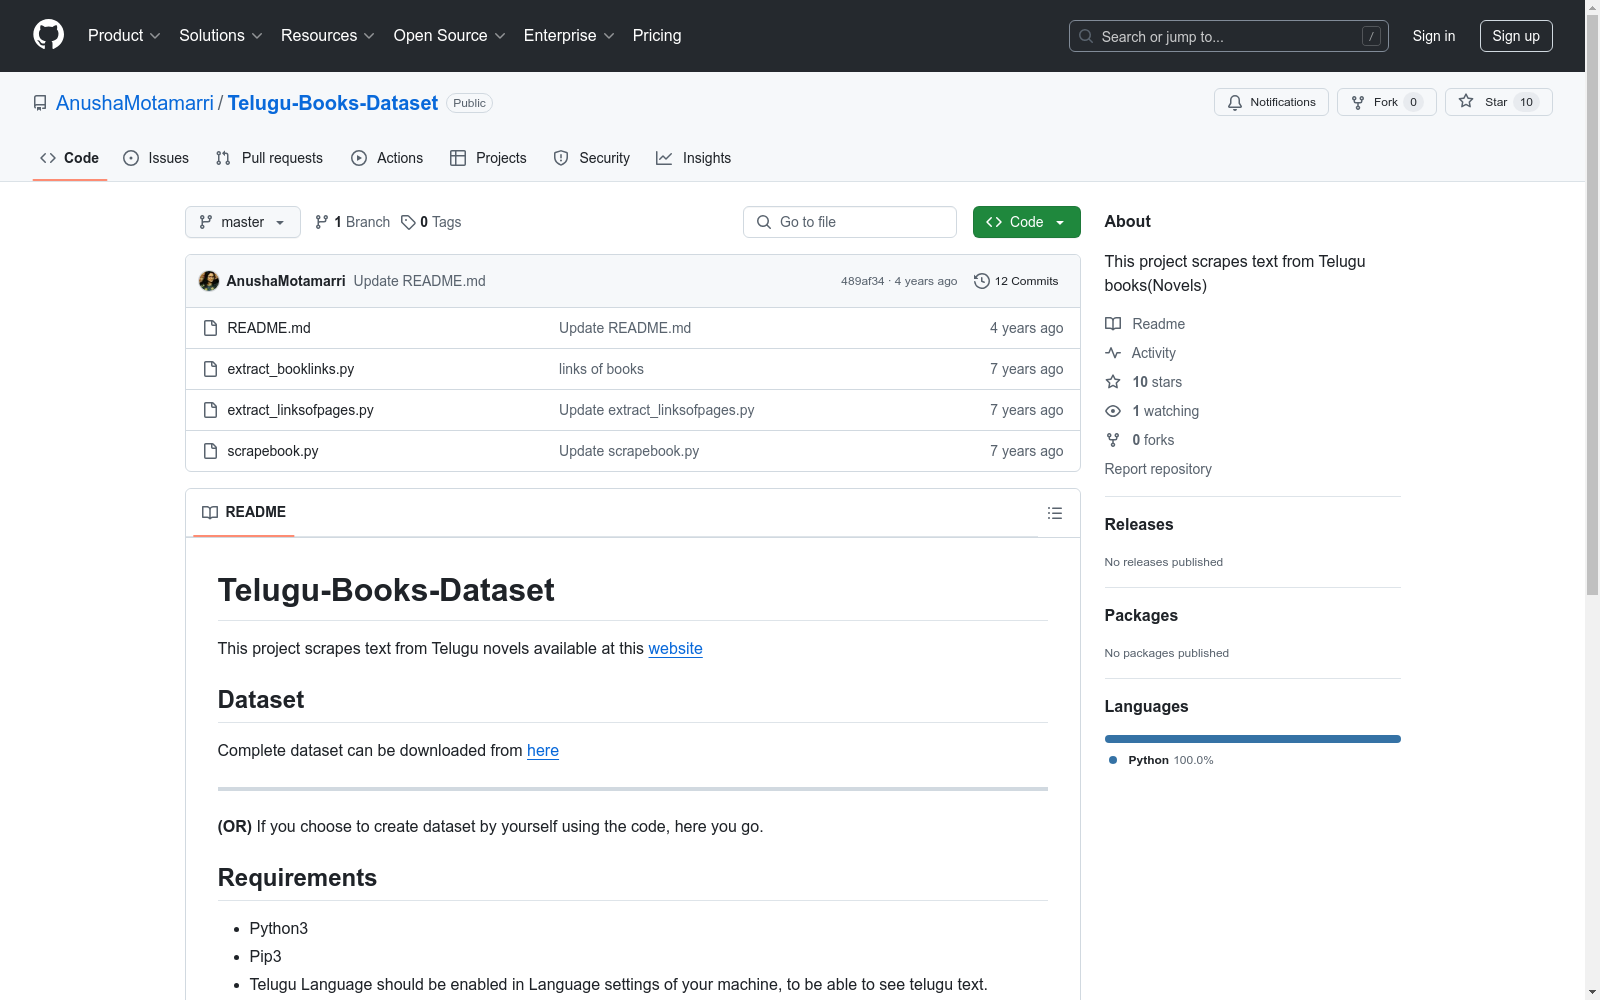
Task: Switch to the Security tab
Action: tap(592, 158)
